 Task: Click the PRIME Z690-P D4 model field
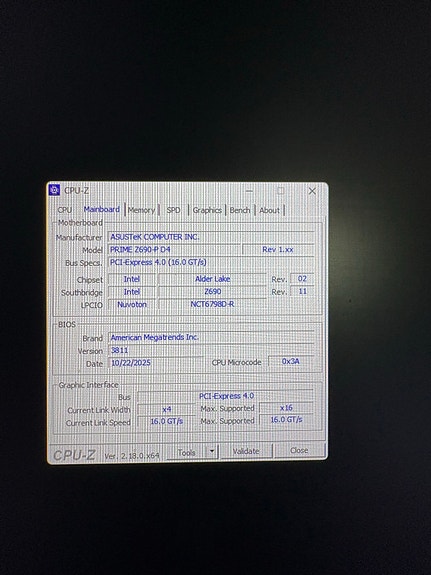[174, 250]
